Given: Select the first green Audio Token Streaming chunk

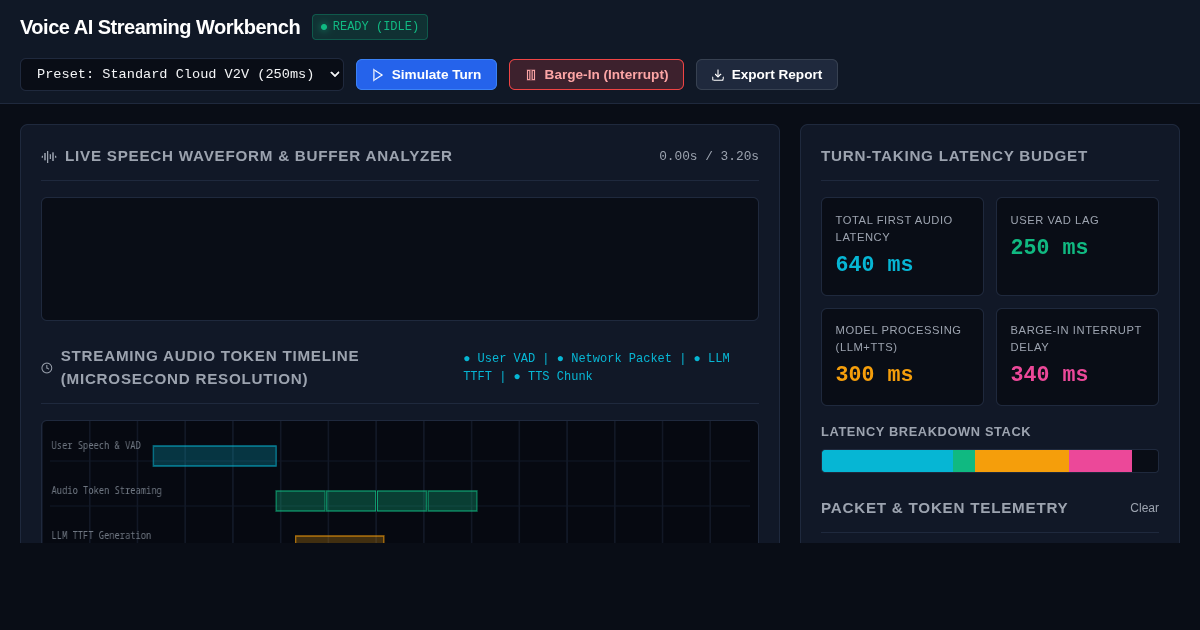Looking at the screenshot, I should (301, 501).
